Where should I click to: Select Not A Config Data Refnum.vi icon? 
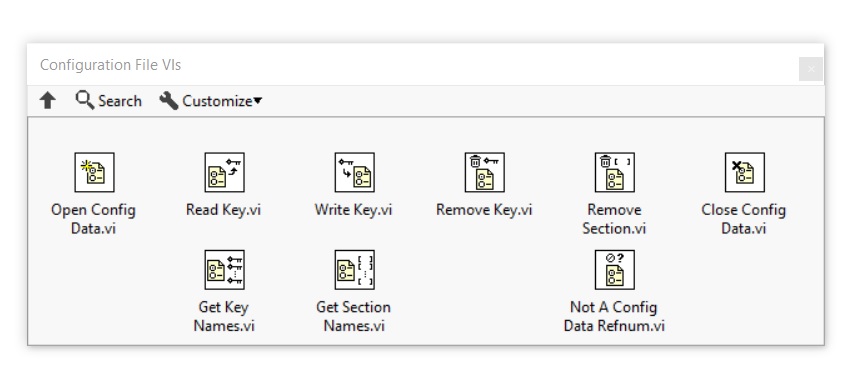coord(615,269)
